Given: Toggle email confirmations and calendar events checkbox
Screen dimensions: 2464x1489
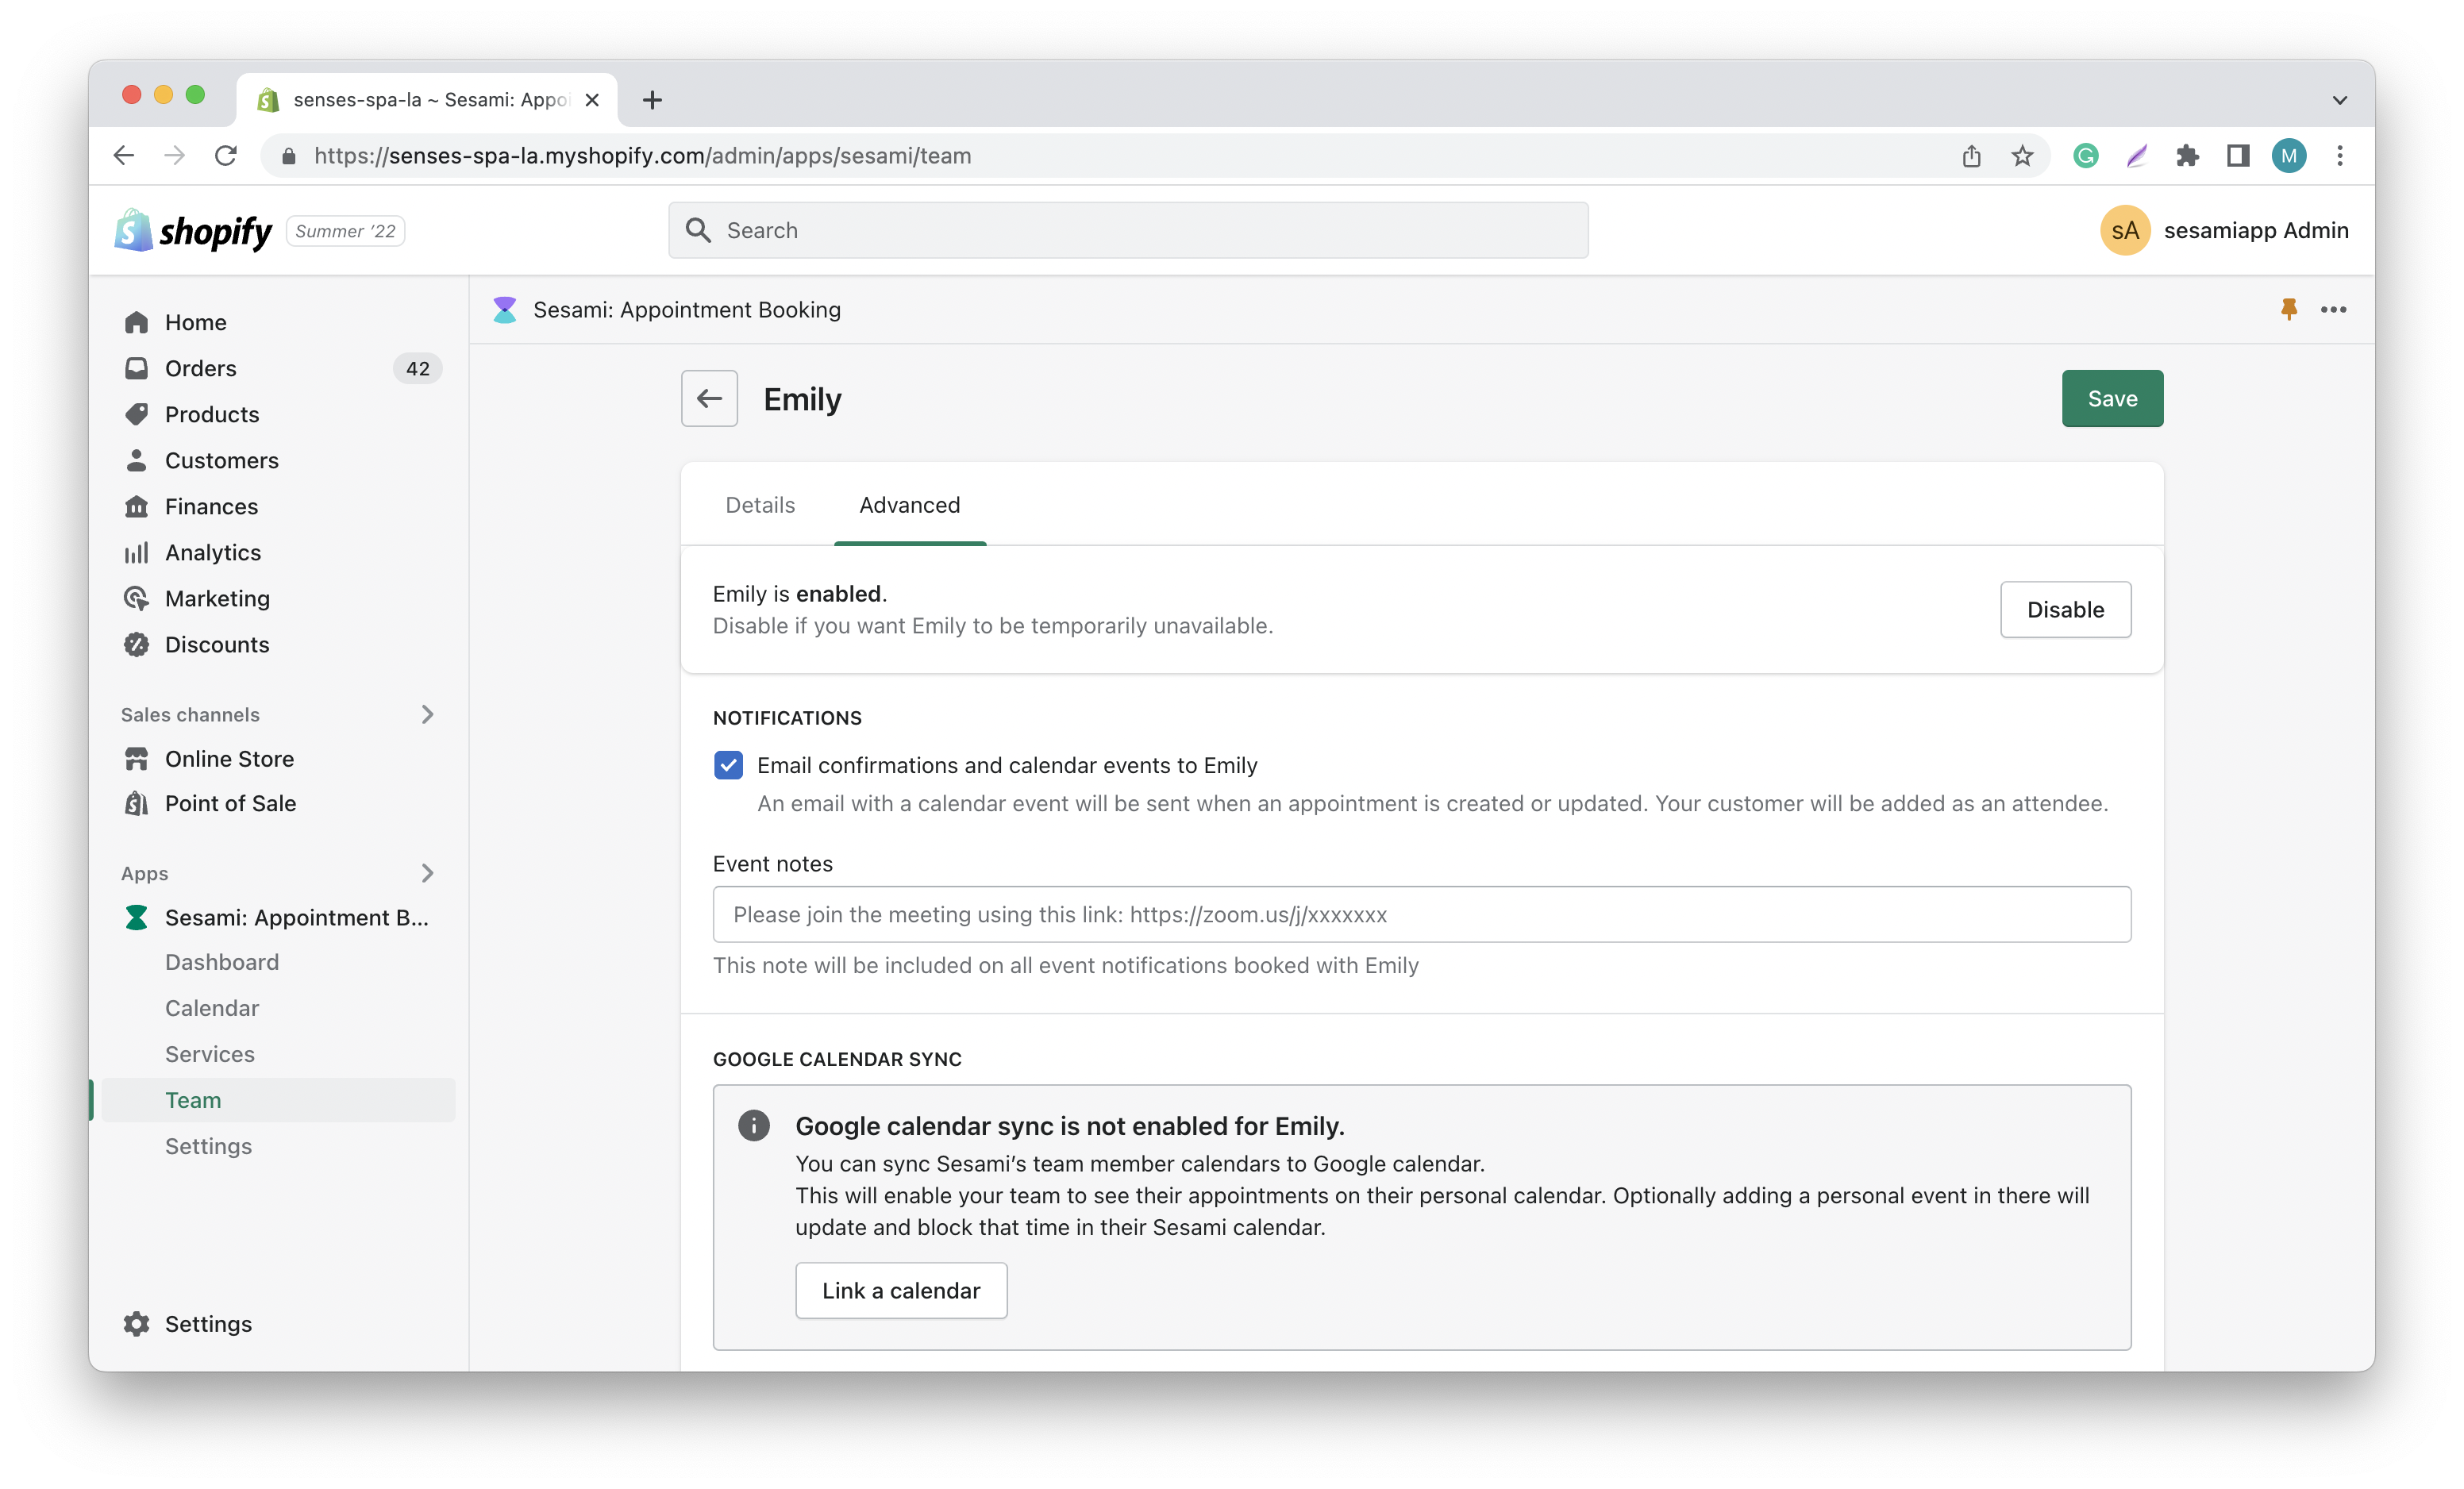Looking at the screenshot, I should (727, 764).
